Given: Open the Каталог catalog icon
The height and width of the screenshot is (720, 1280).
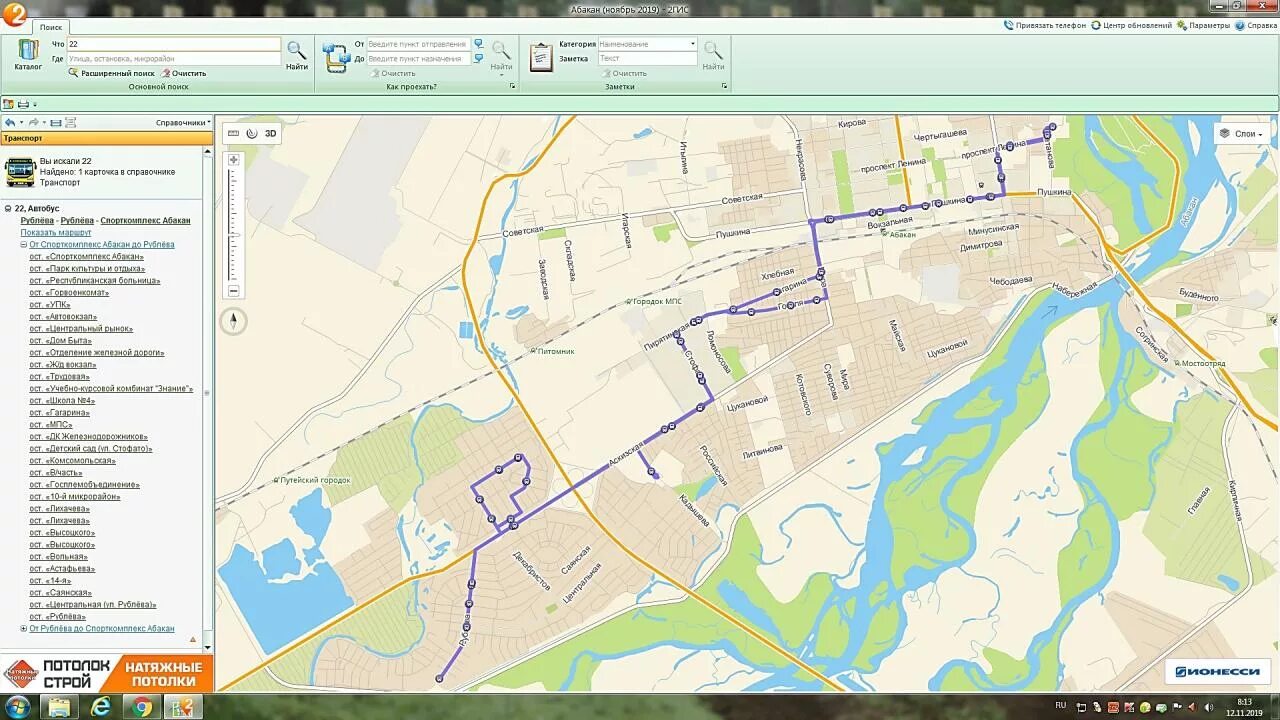Looking at the screenshot, I should click(x=27, y=54).
